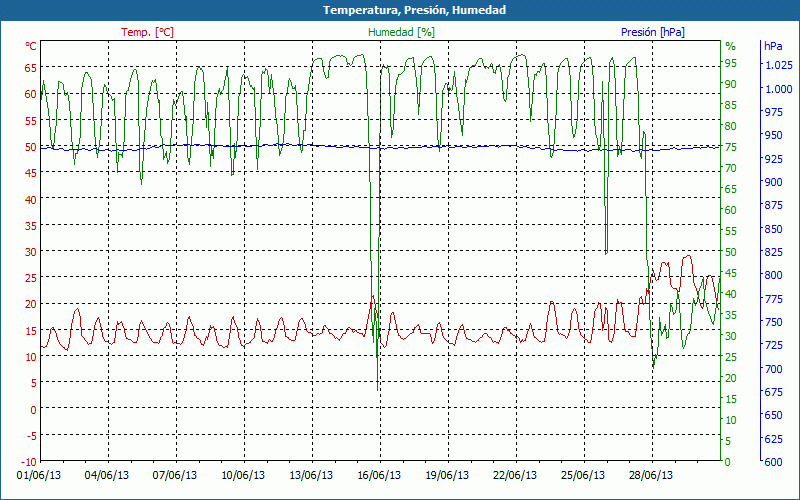
Task: Click the red '-5' temperature axis value
Action: pyautogui.click(x=31, y=435)
